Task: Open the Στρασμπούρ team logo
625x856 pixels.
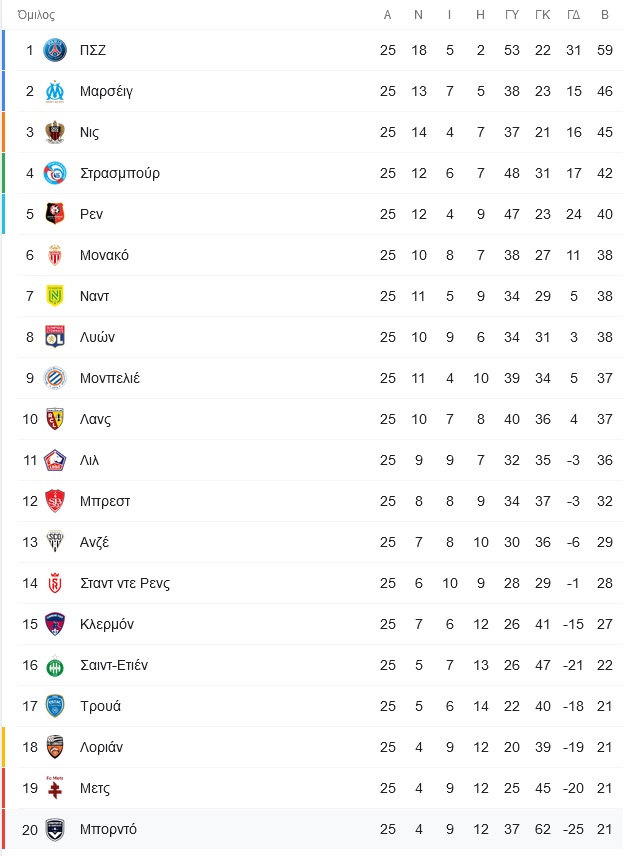Action: point(55,173)
